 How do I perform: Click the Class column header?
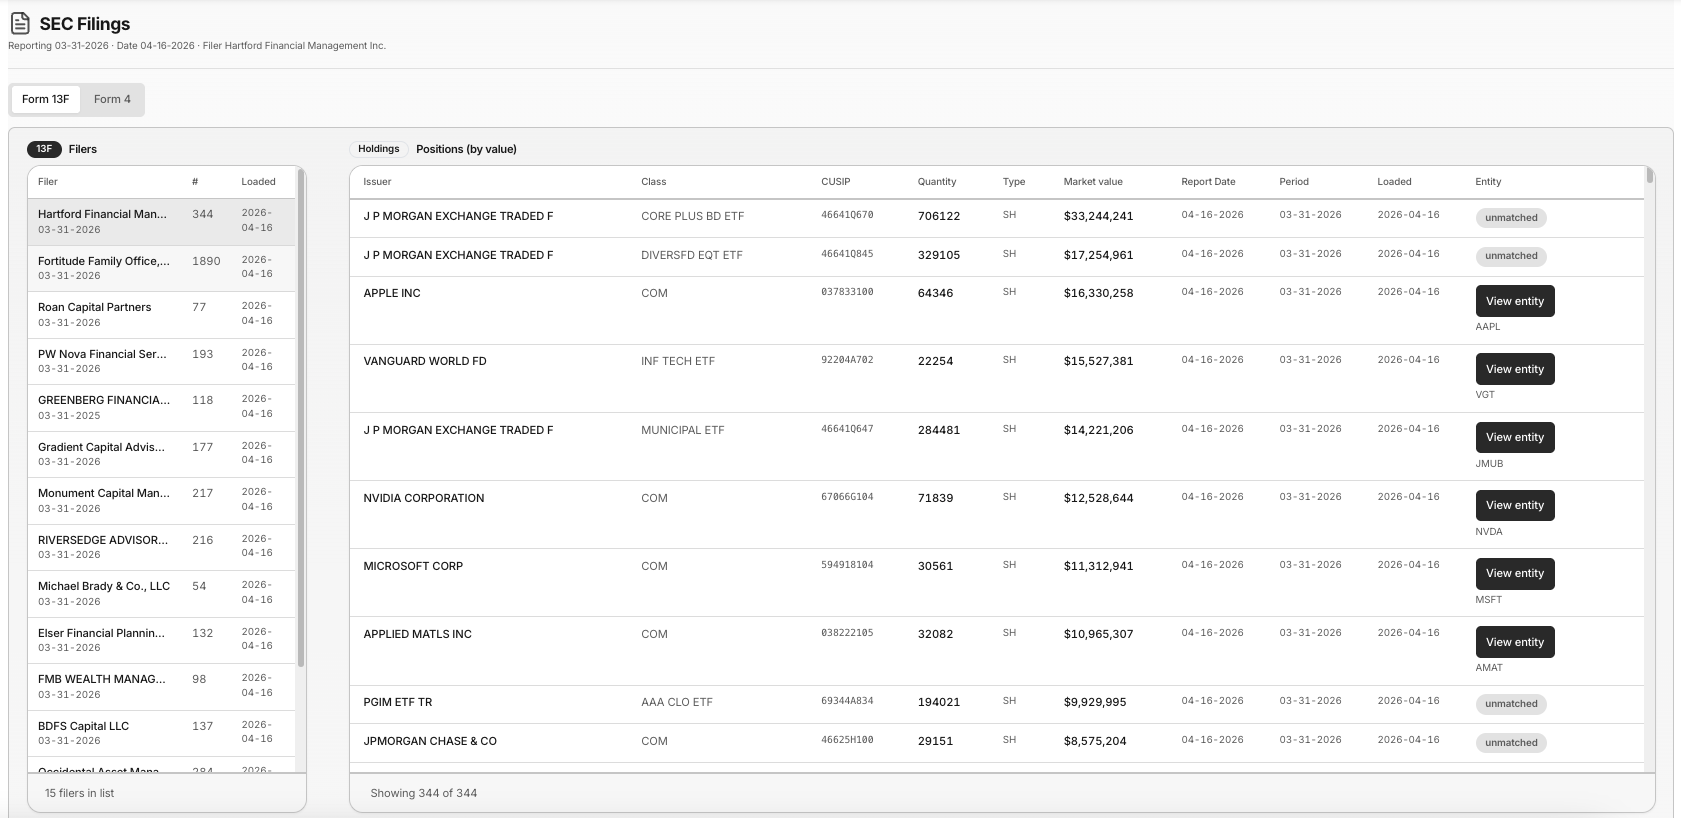[653, 182]
